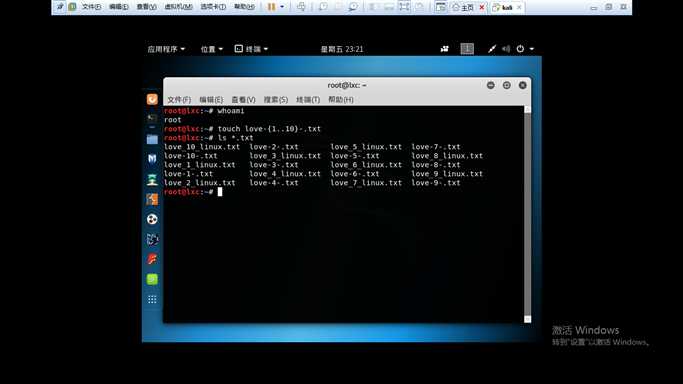Expand the Applications (应用程序) menu
This screenshot has width=683, height=384.
pos(166,49)
